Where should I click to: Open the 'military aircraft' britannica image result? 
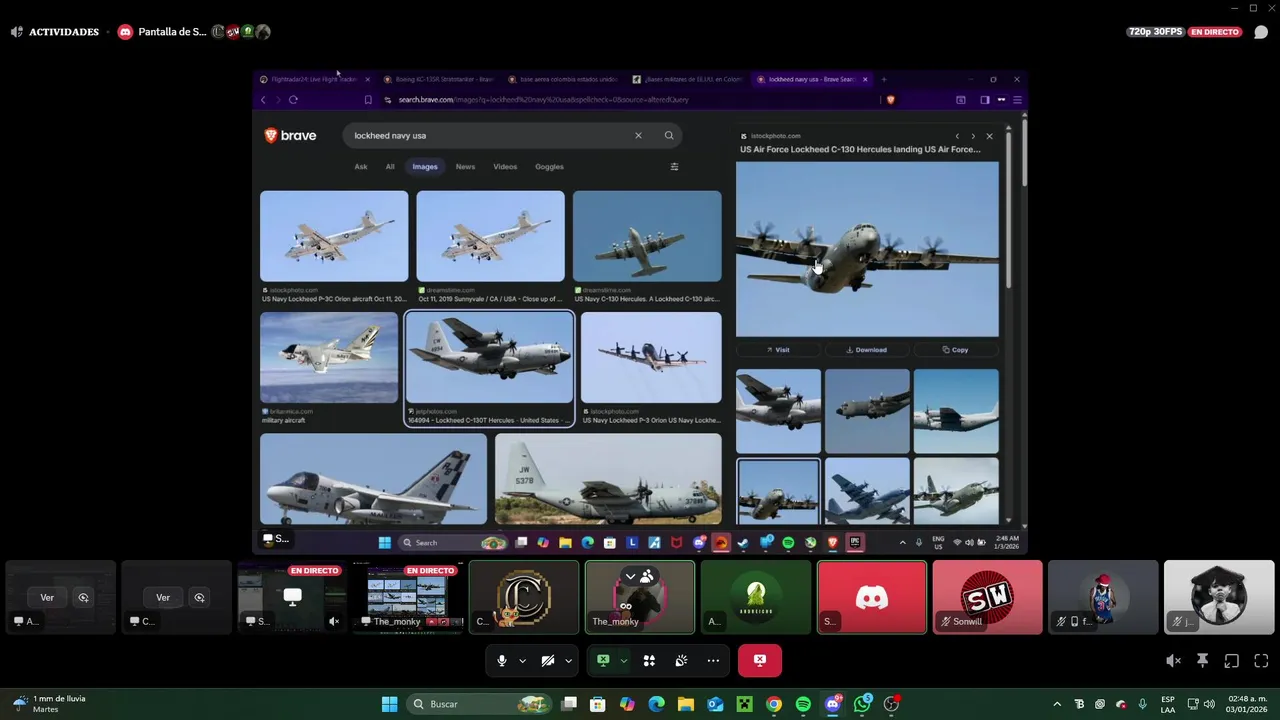329,357
